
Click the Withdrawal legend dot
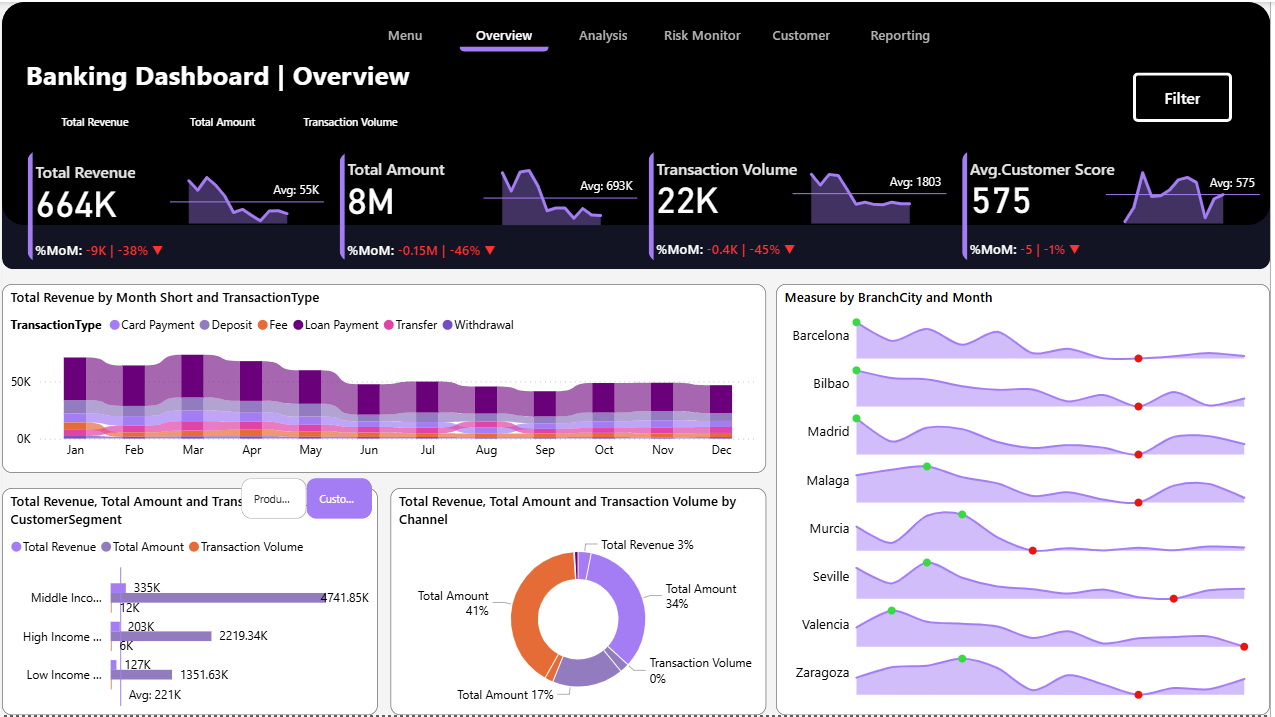[x=447, y=325]
